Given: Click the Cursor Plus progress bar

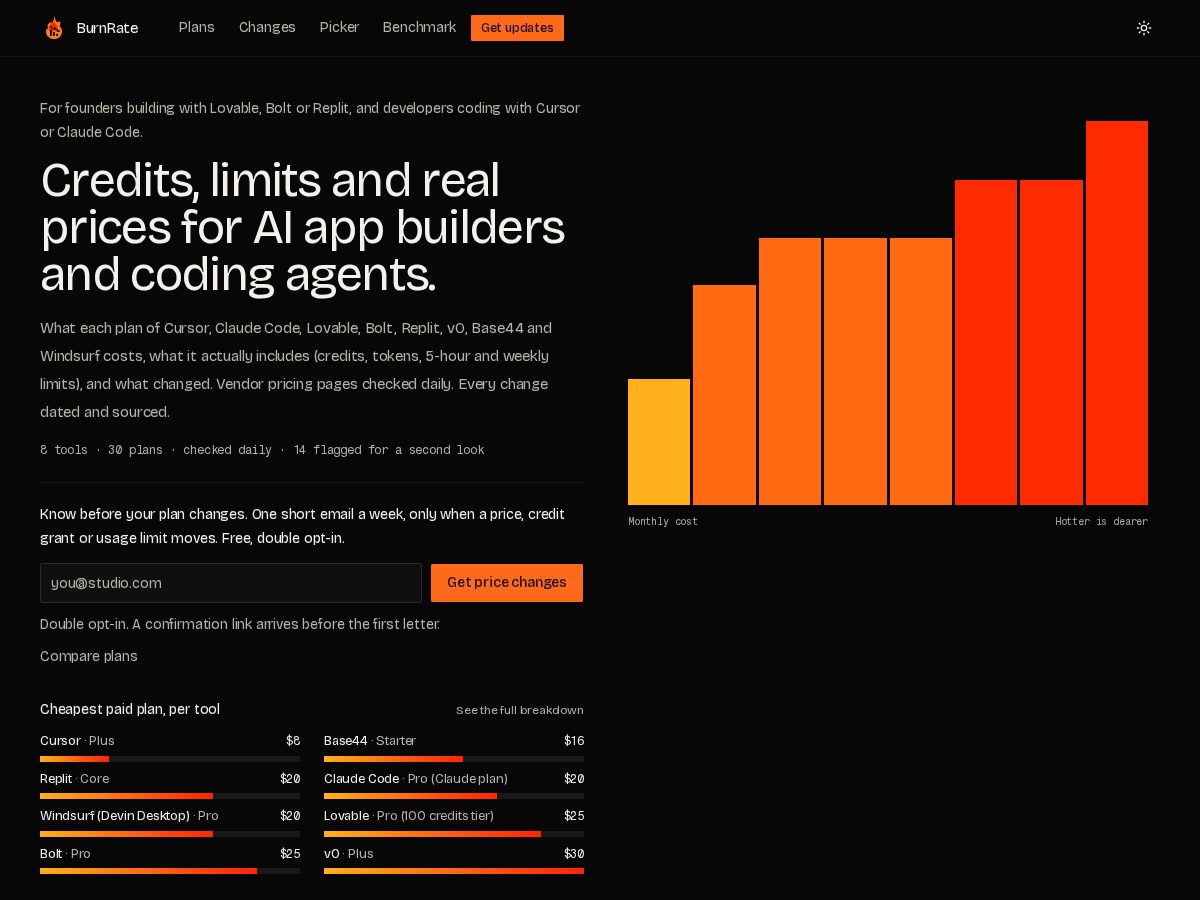Looking at the screenshot, I should (170, 759).
